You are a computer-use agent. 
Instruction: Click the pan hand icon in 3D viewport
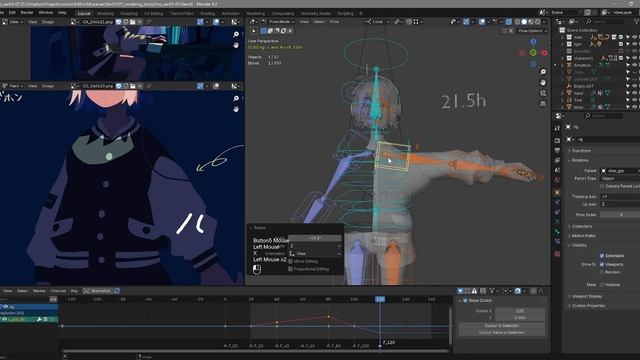543,82
